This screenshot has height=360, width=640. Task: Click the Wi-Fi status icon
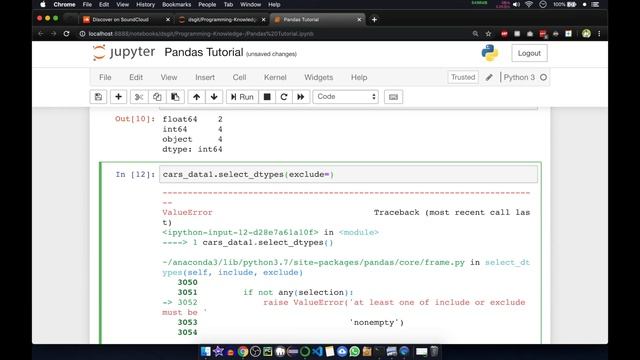point(529,4)
